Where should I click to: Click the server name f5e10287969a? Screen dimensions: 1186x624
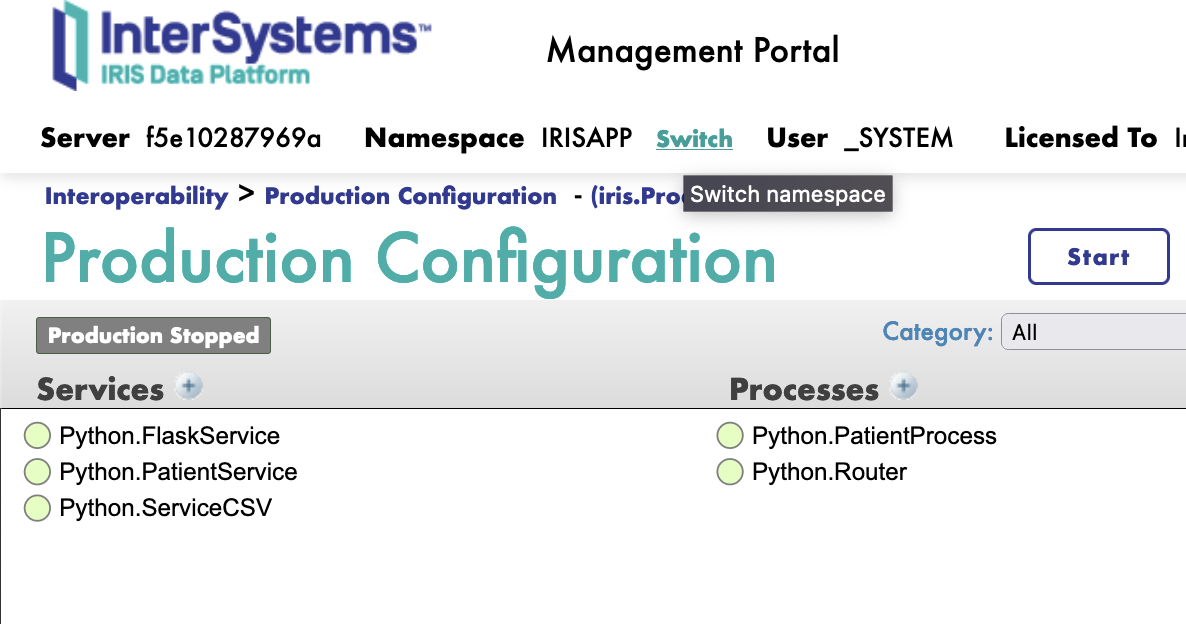pos(233,139)
